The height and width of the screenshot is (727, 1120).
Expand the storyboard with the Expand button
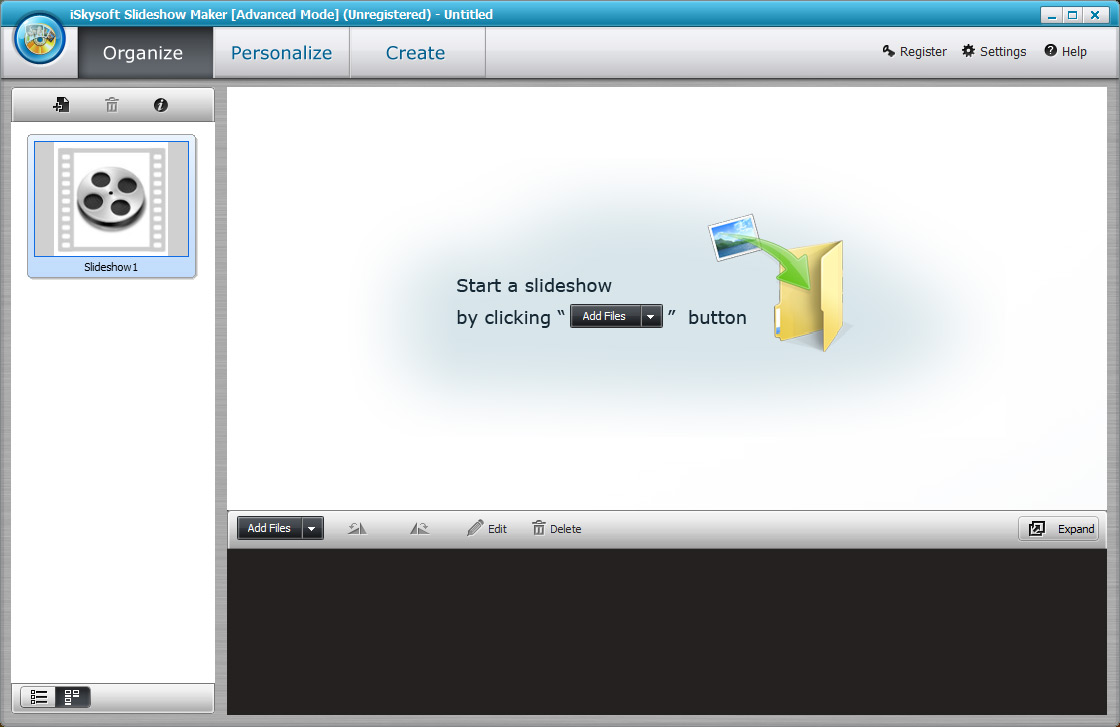coord(1059,528)
